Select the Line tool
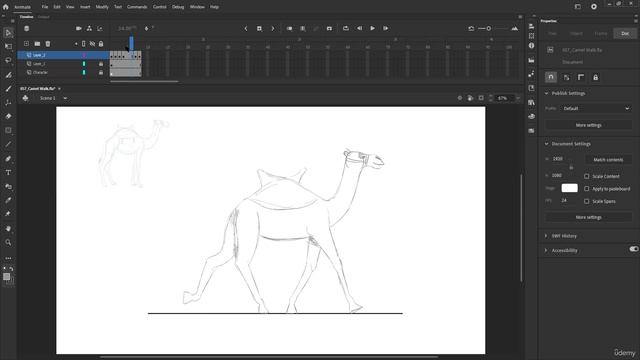640x360 pixels. 8,144
